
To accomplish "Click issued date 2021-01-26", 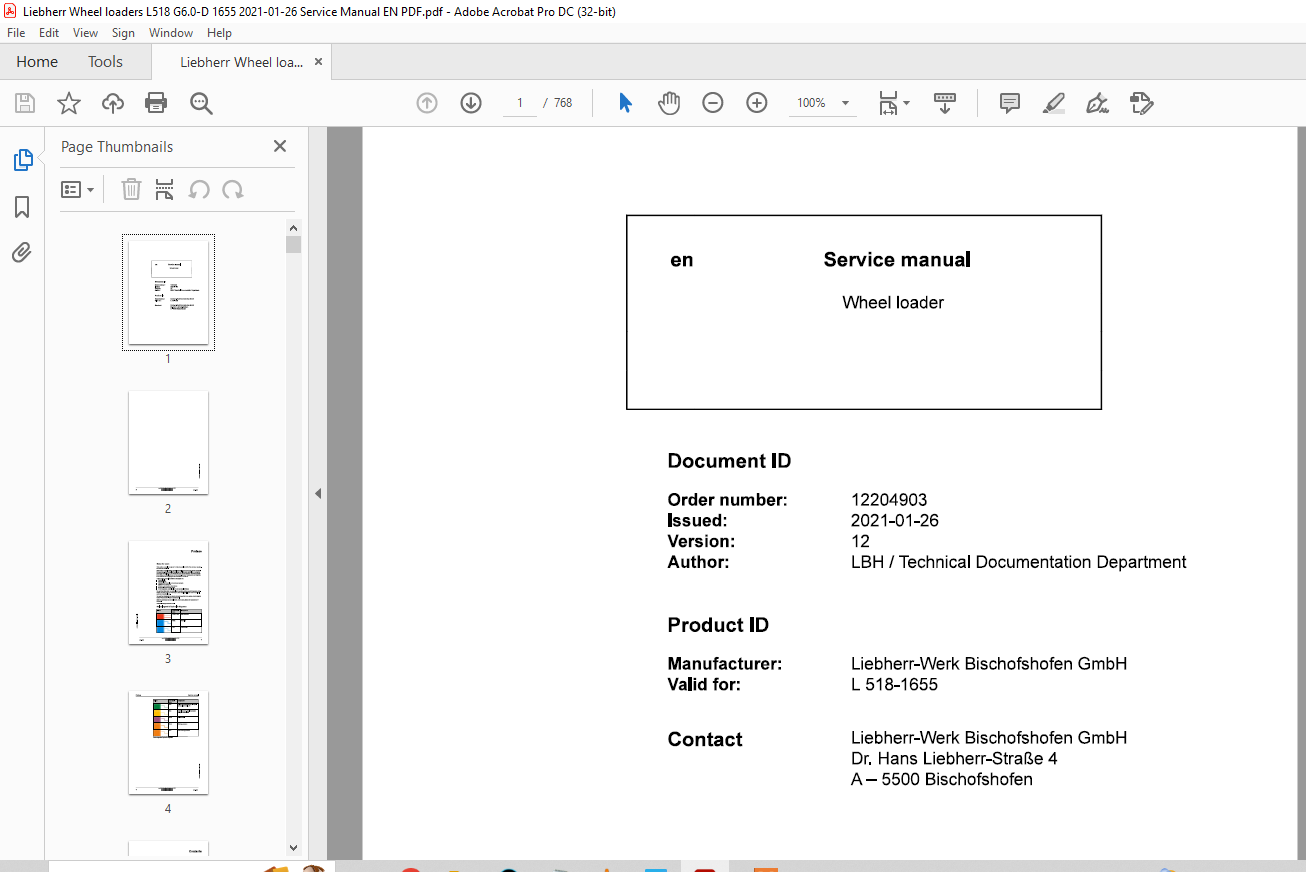I will tap(895, 521).
